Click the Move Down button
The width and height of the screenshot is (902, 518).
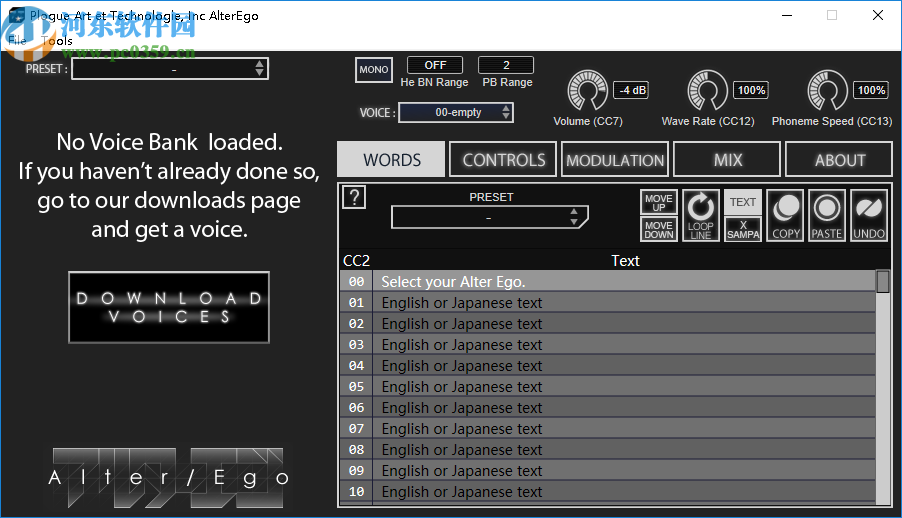coord(659,229)
